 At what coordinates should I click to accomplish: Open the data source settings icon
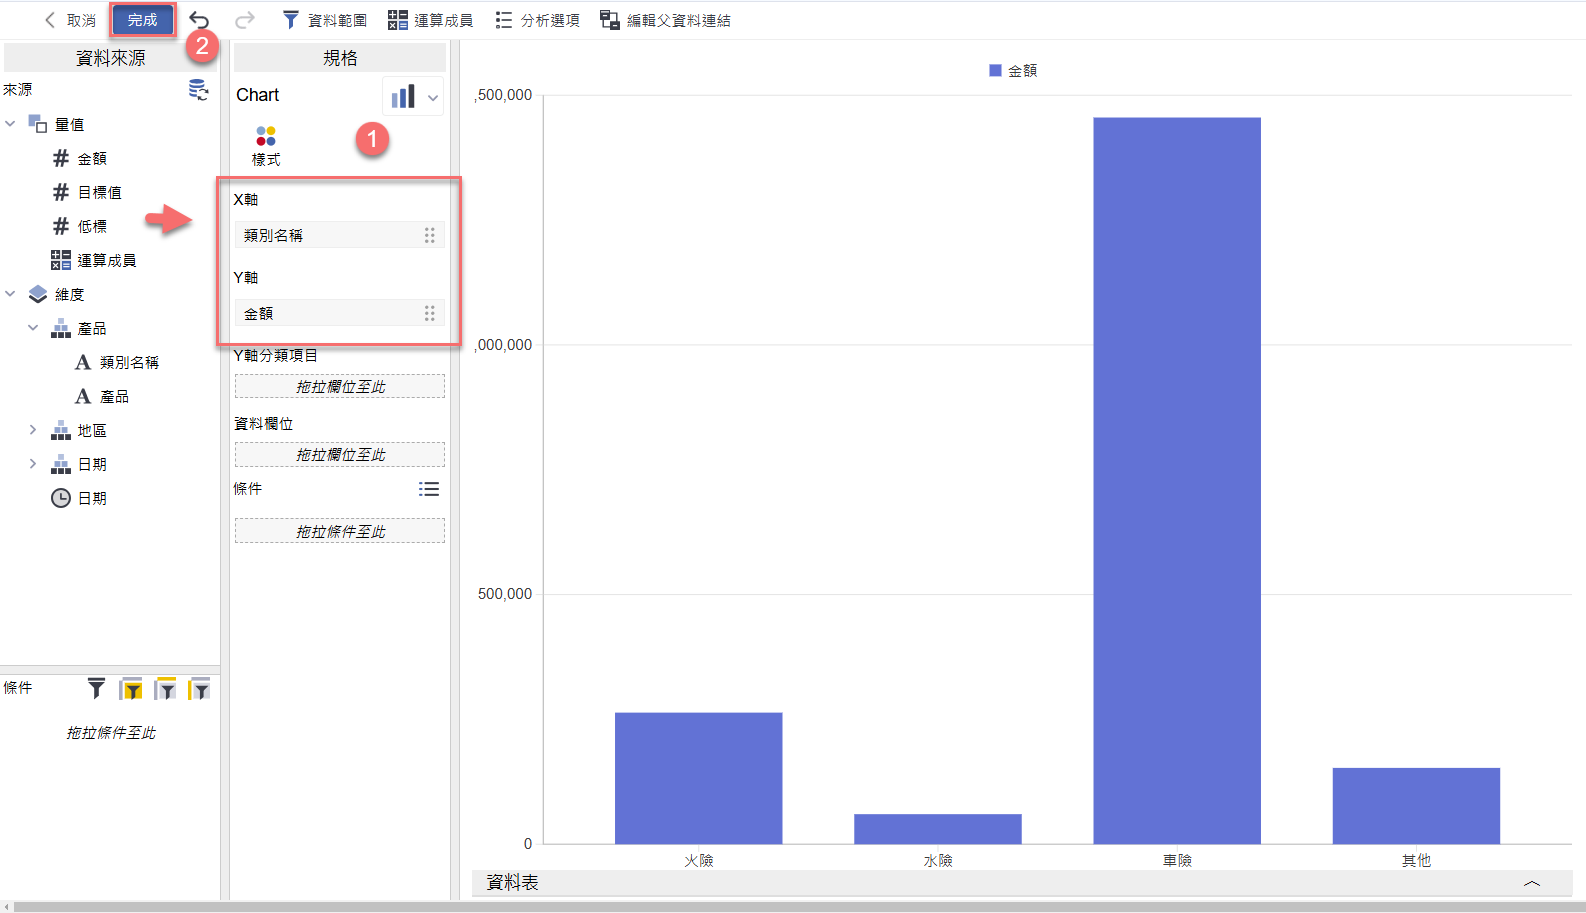point(198,90)
